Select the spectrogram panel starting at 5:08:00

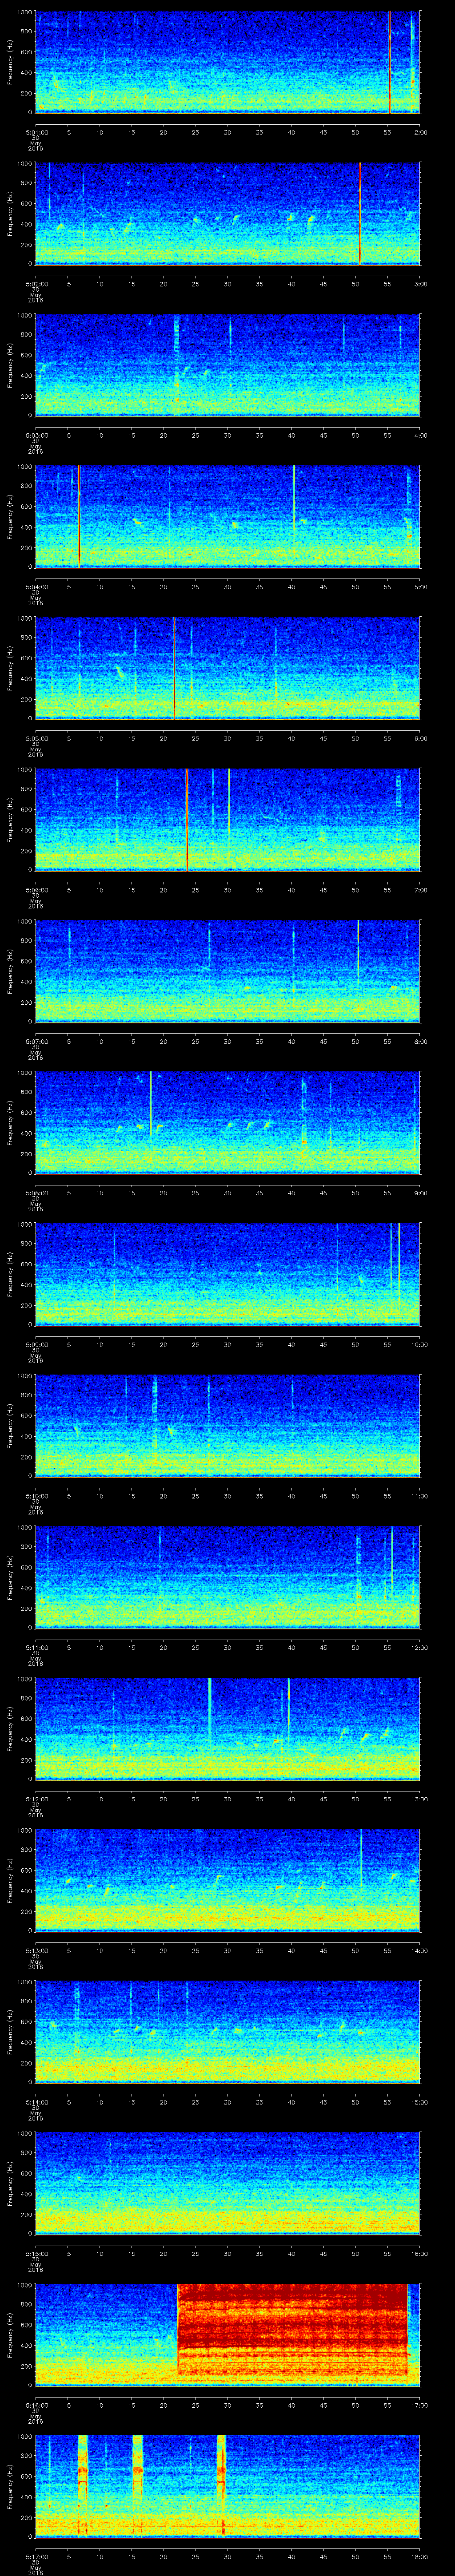click(228, 1123)
